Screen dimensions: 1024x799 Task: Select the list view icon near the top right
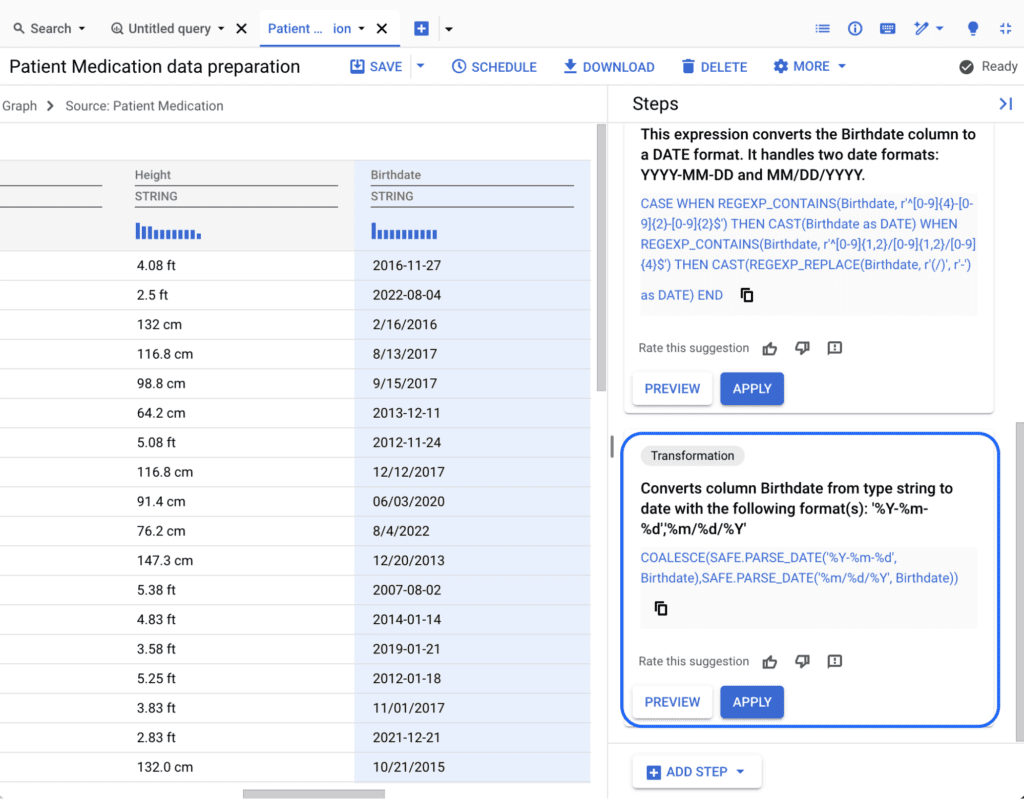[x=822, y=28]
